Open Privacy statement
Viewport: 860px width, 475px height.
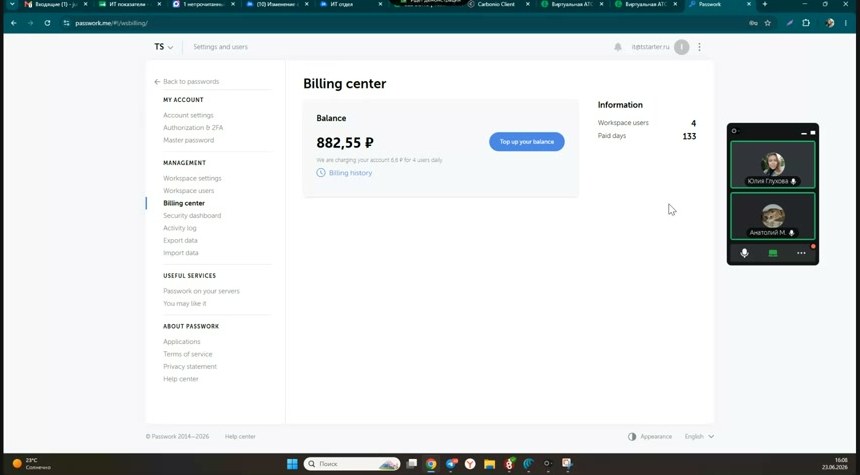[190, 366]
